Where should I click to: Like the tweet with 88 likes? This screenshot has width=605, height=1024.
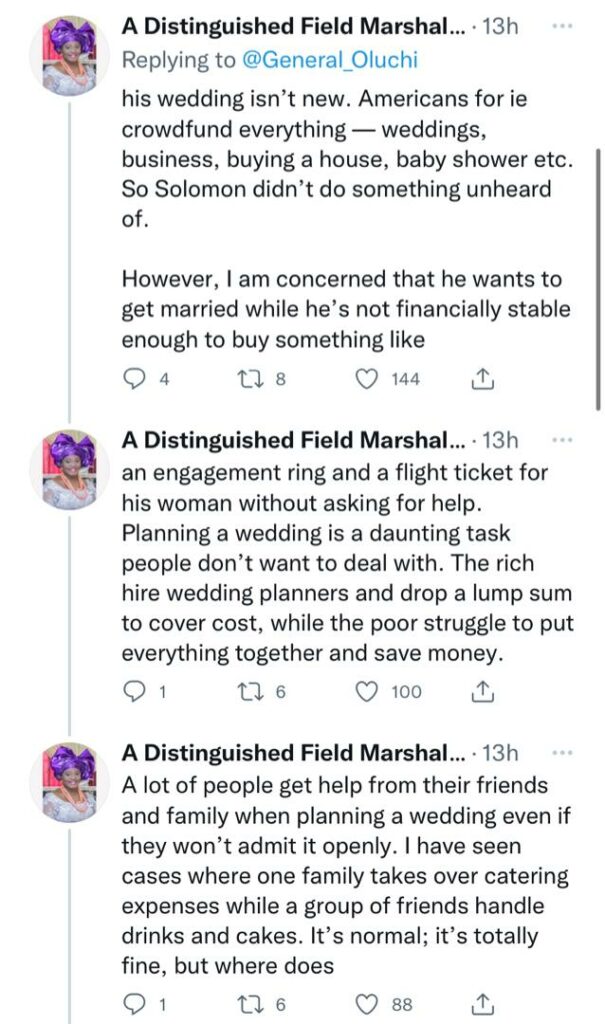[x=369, y=1003]
